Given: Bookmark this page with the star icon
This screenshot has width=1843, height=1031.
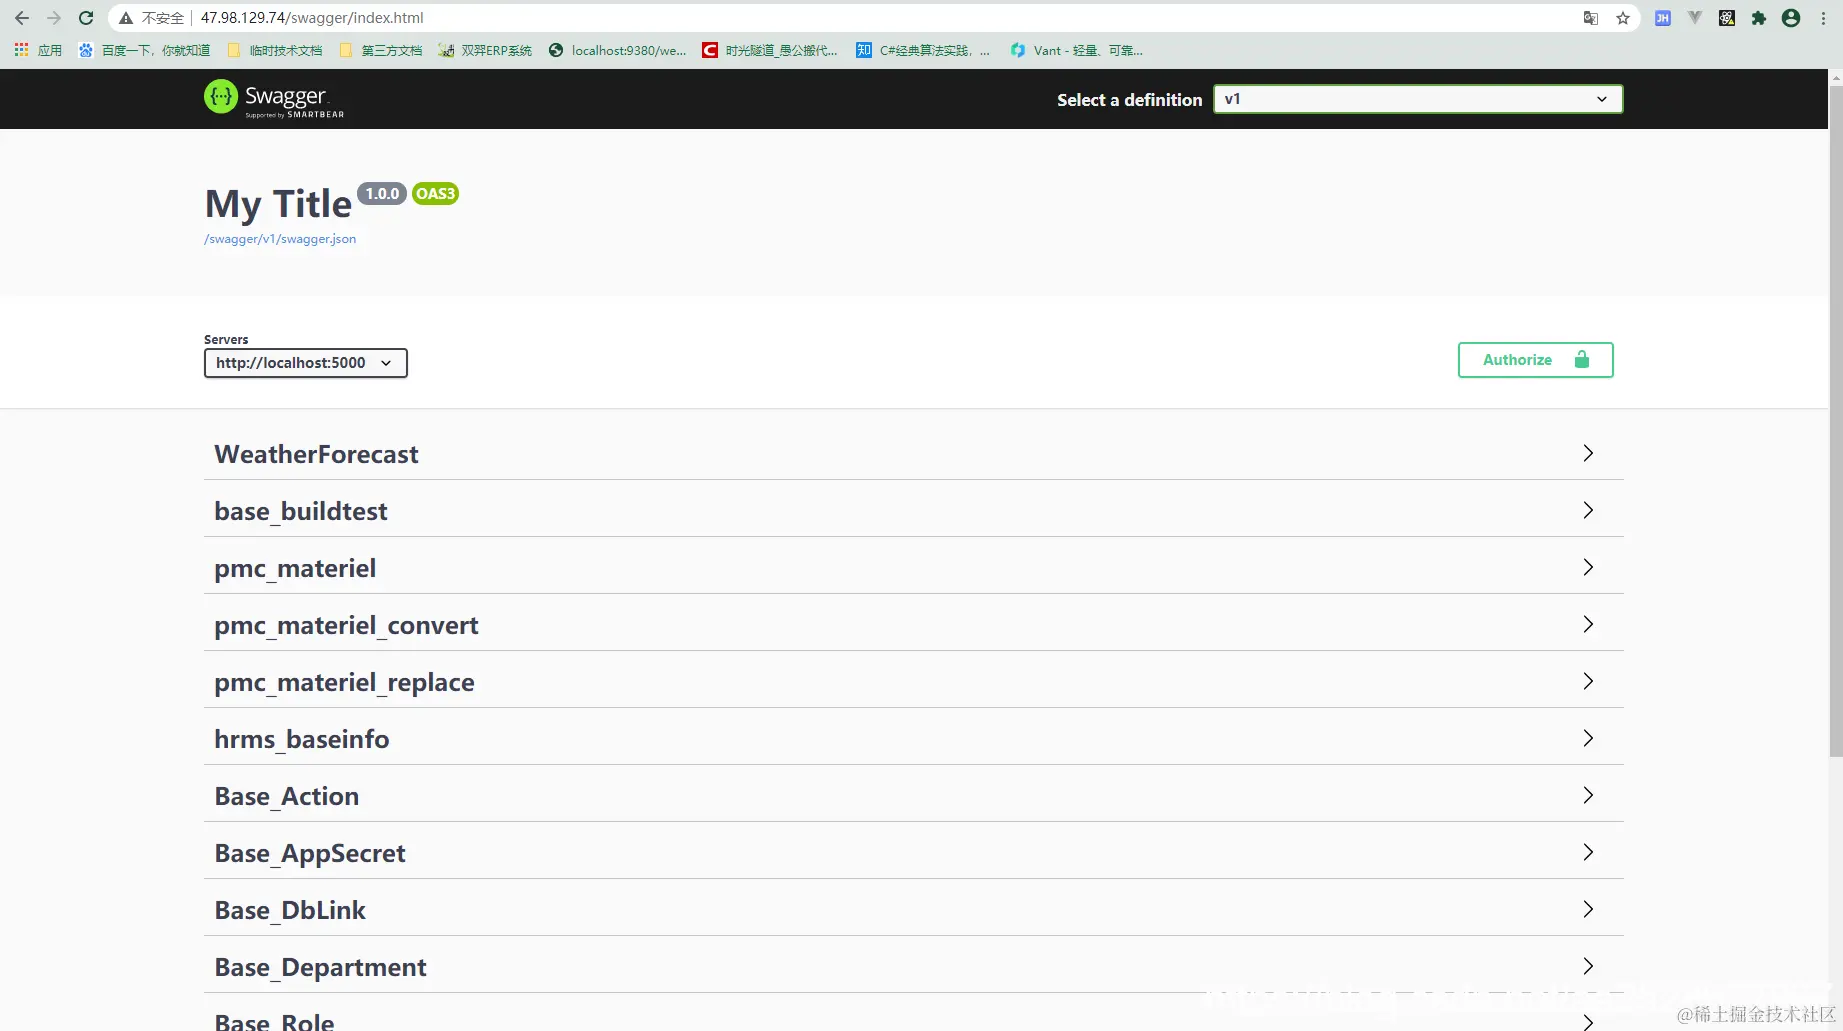Looking at the screenshot, I should point(1623,18).
